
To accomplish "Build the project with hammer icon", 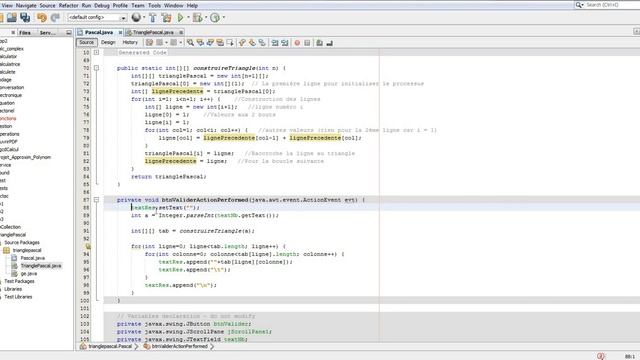I will [x=153, y=17].
